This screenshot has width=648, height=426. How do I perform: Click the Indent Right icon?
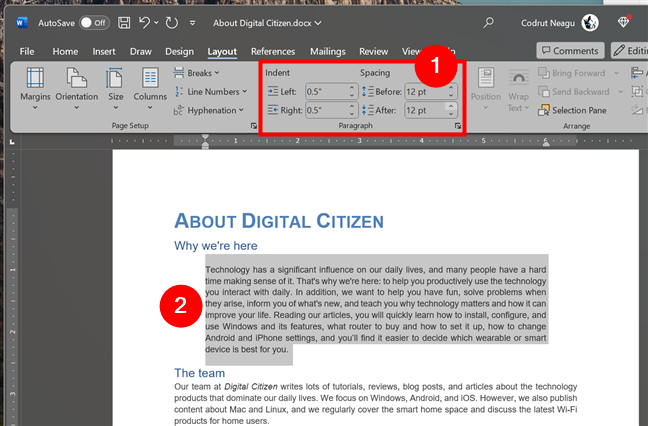click(x=273, y=110)
